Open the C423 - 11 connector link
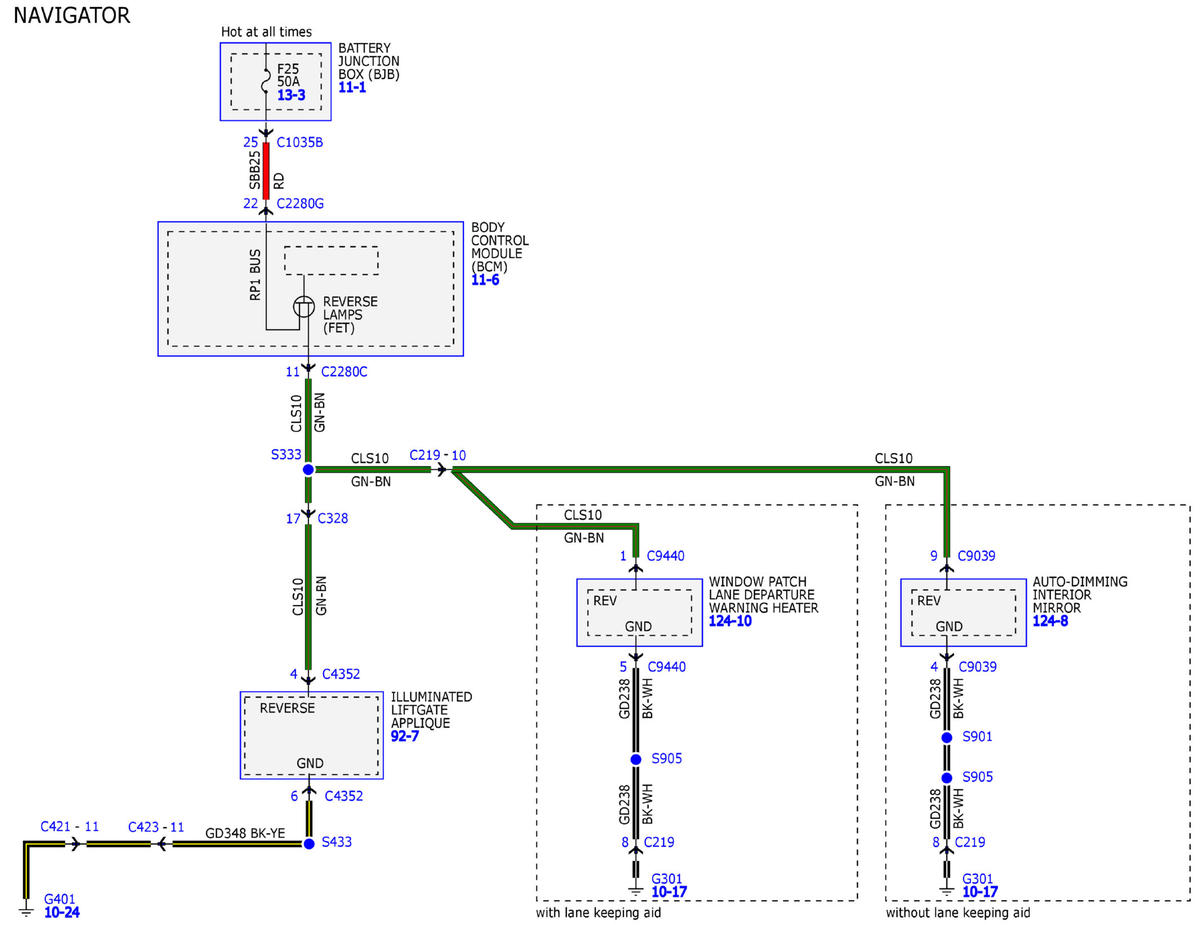 [156, 827]
